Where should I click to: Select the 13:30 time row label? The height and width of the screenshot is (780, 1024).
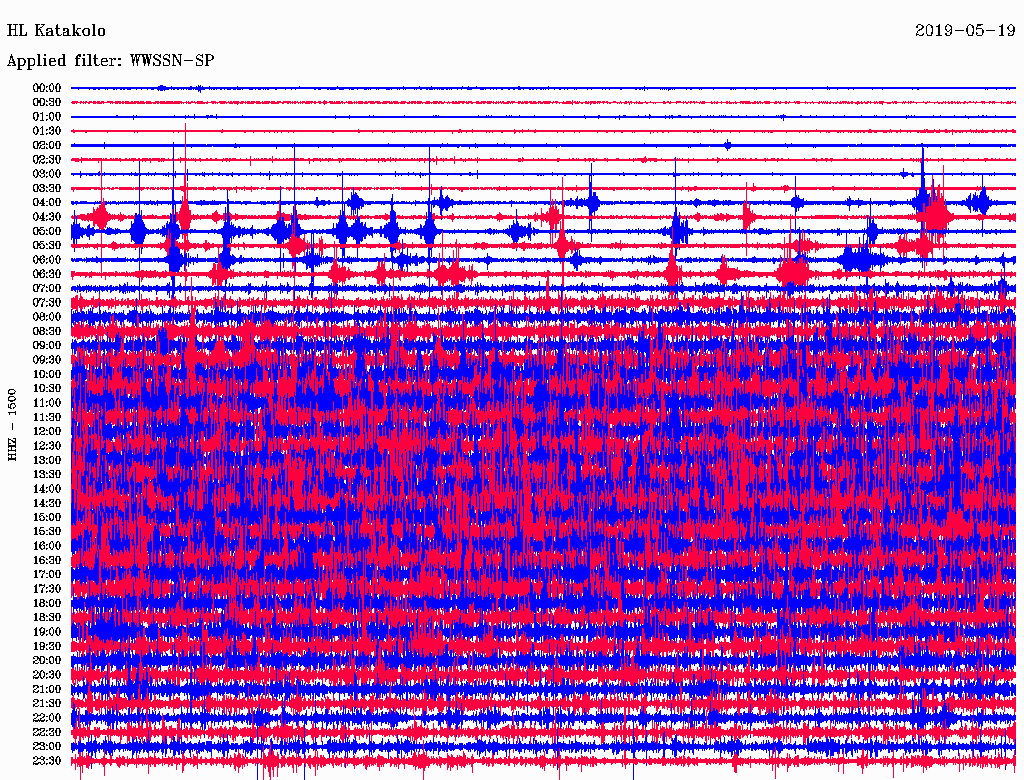tap(47, 475)
